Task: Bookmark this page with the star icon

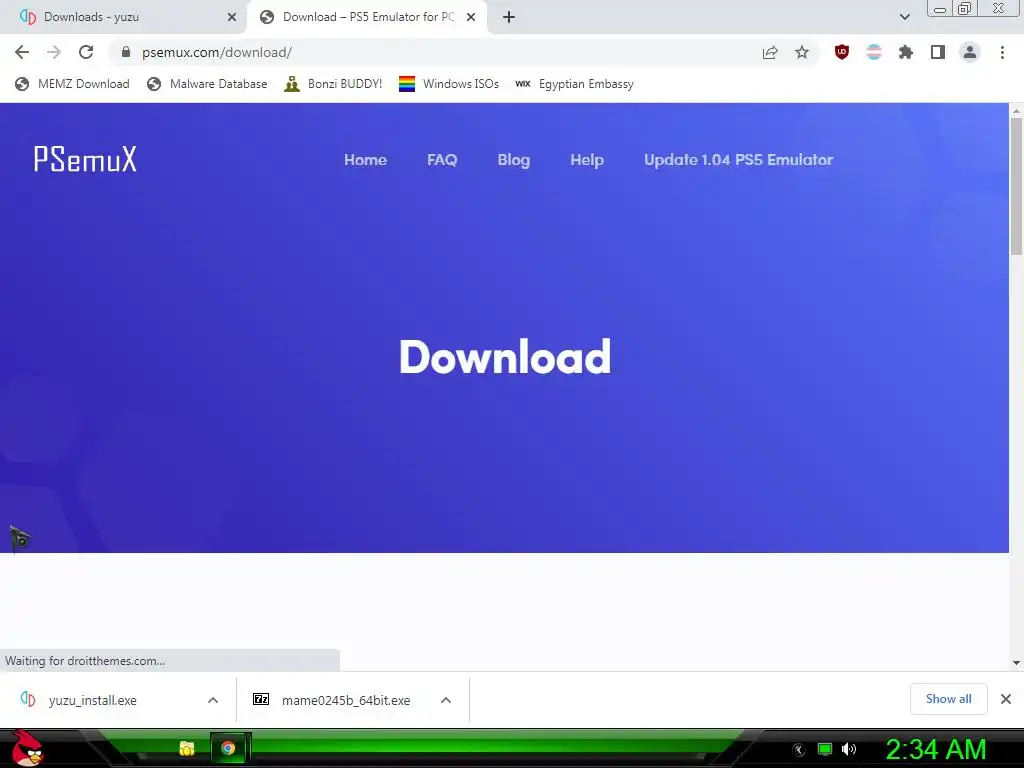Action: tap(802, 52)
